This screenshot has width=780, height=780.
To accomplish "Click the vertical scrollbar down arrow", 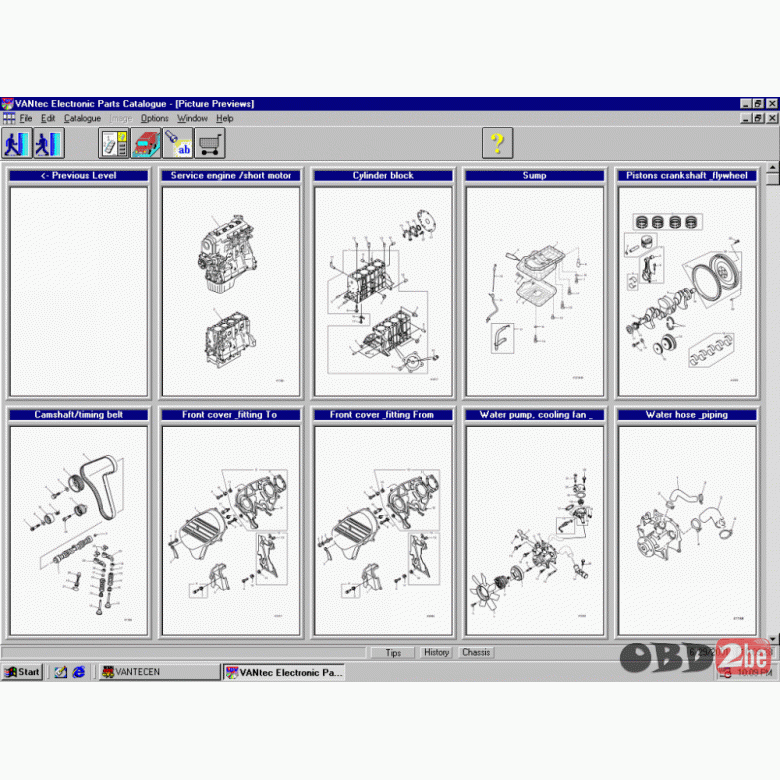I will click(773, 638).
